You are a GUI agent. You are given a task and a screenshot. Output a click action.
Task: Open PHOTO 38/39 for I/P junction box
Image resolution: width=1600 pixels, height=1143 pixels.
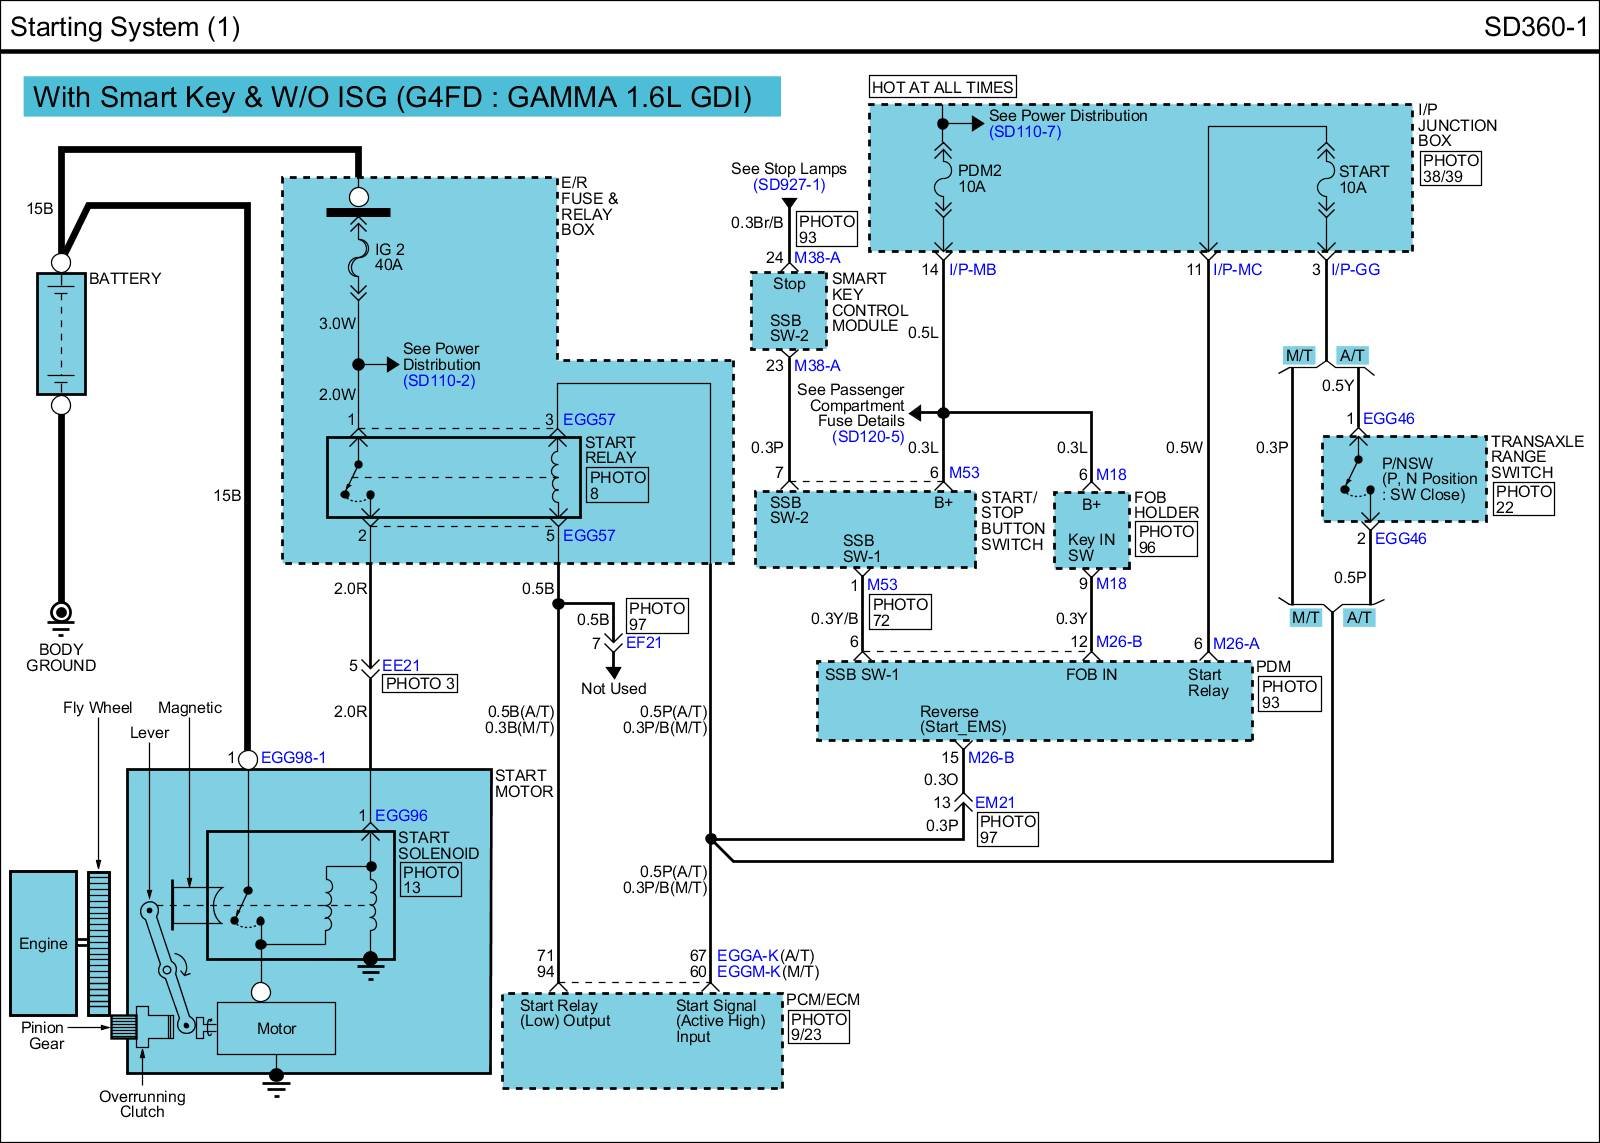1450,168
